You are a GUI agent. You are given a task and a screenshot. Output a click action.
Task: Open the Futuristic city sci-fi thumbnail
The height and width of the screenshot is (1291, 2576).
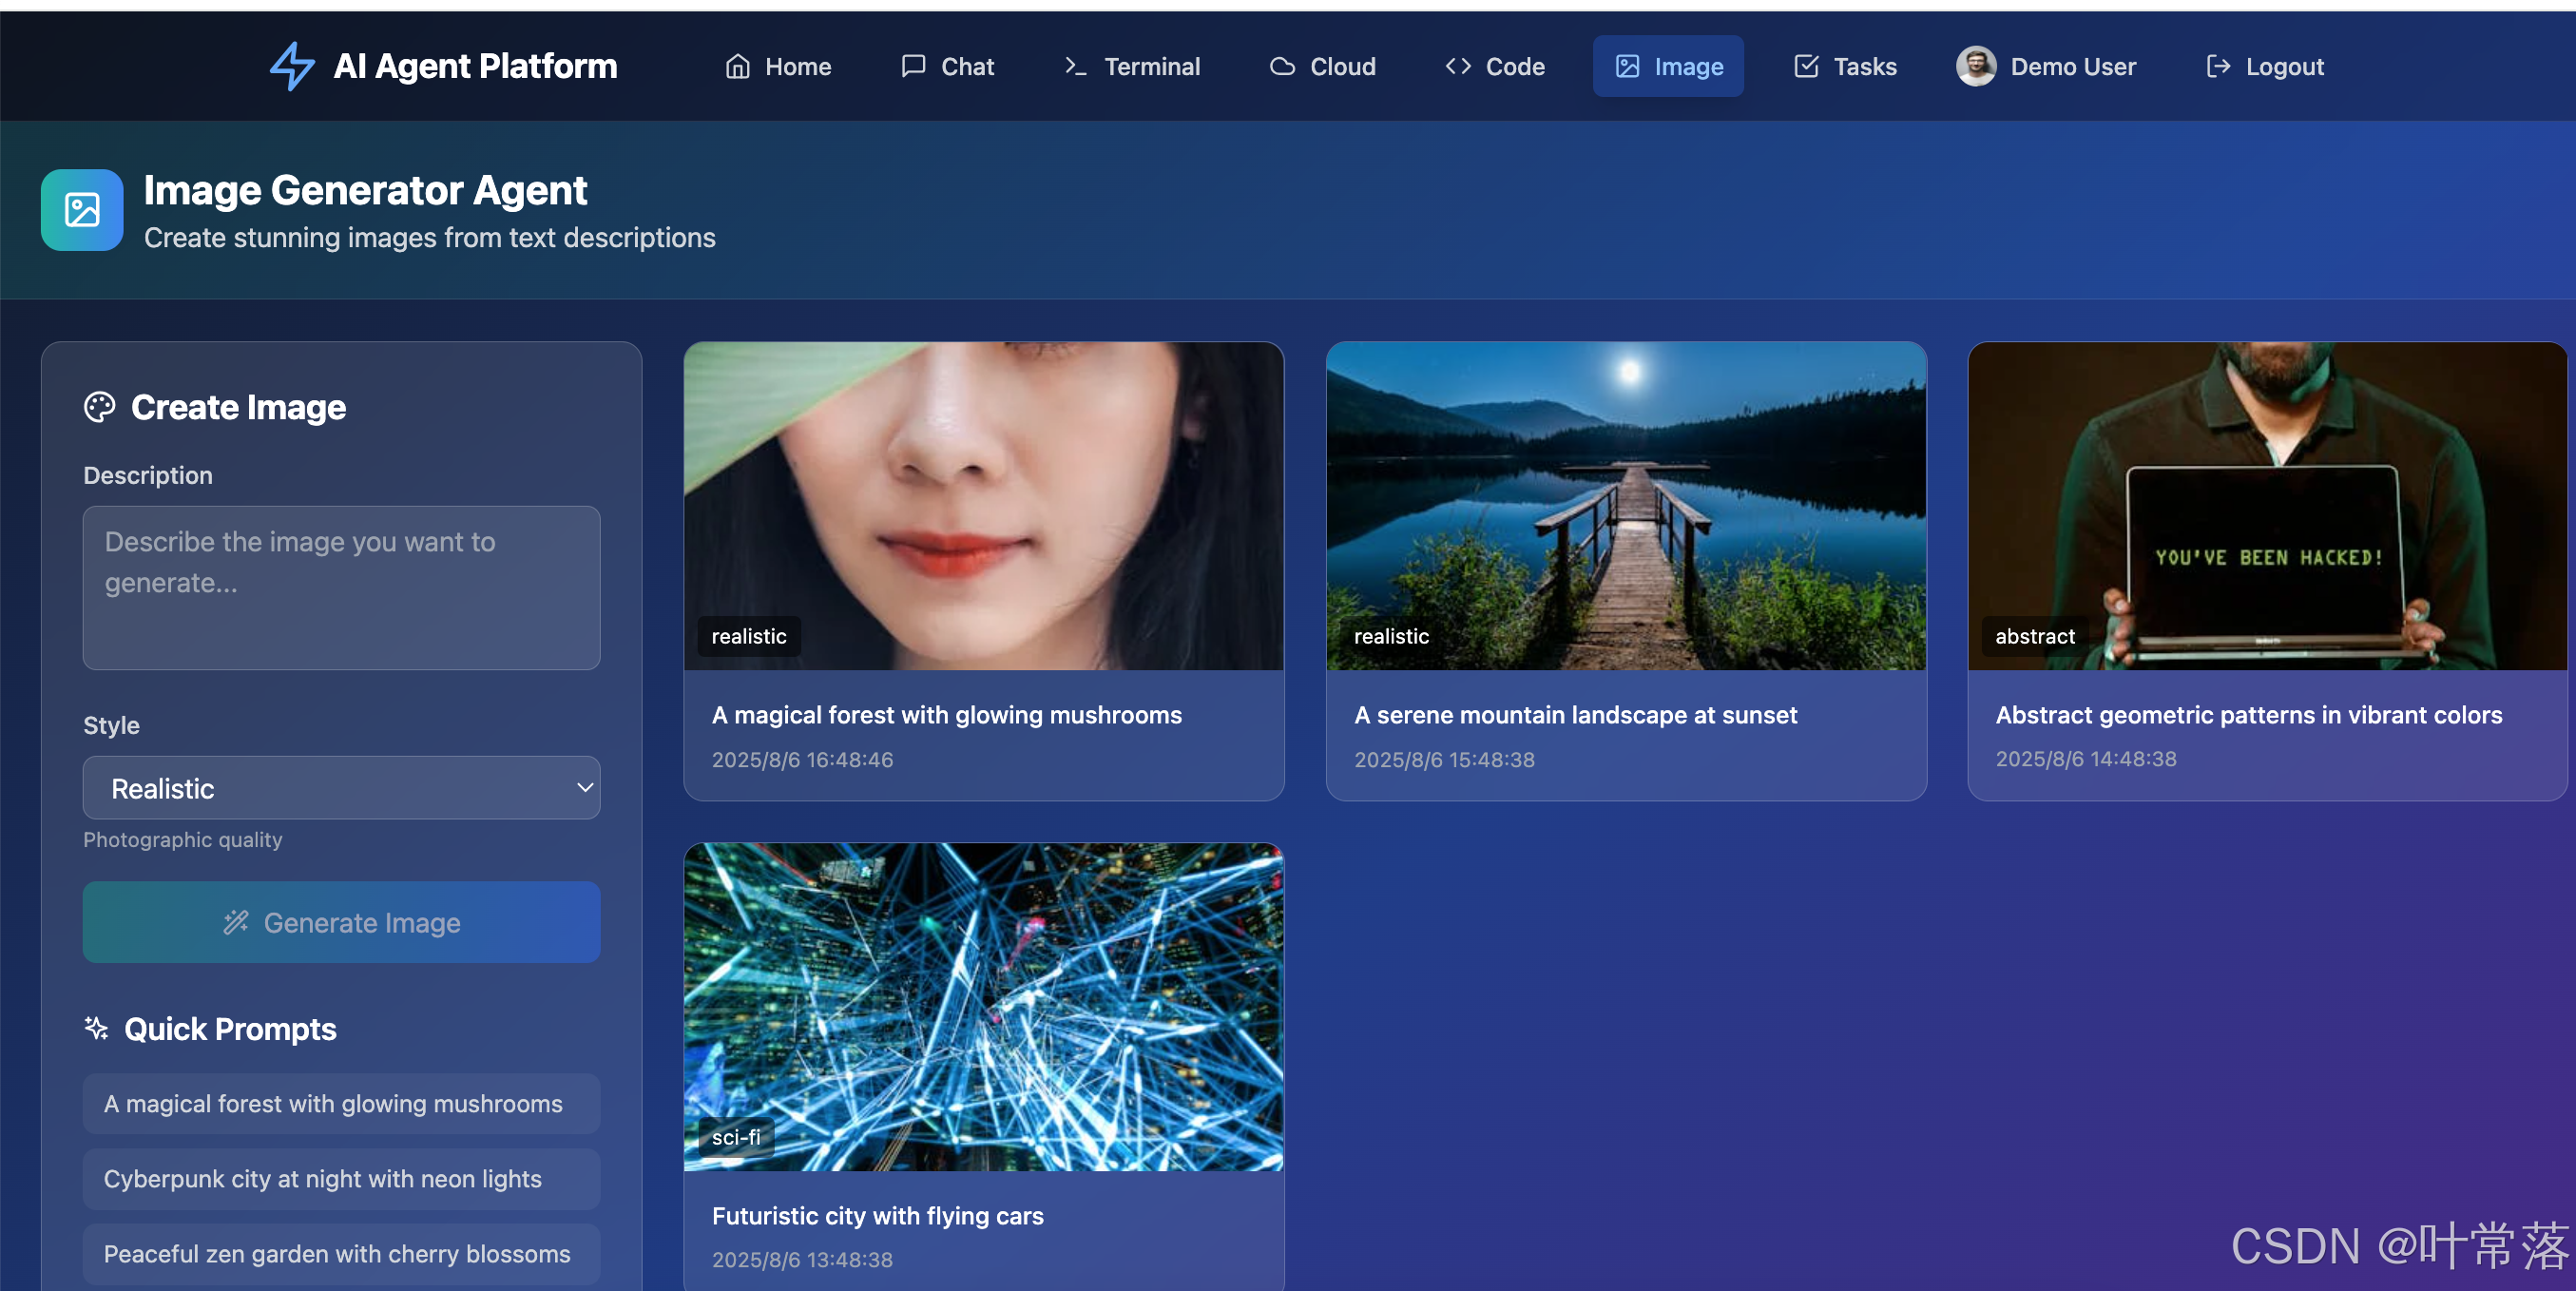pos(983,1006)
